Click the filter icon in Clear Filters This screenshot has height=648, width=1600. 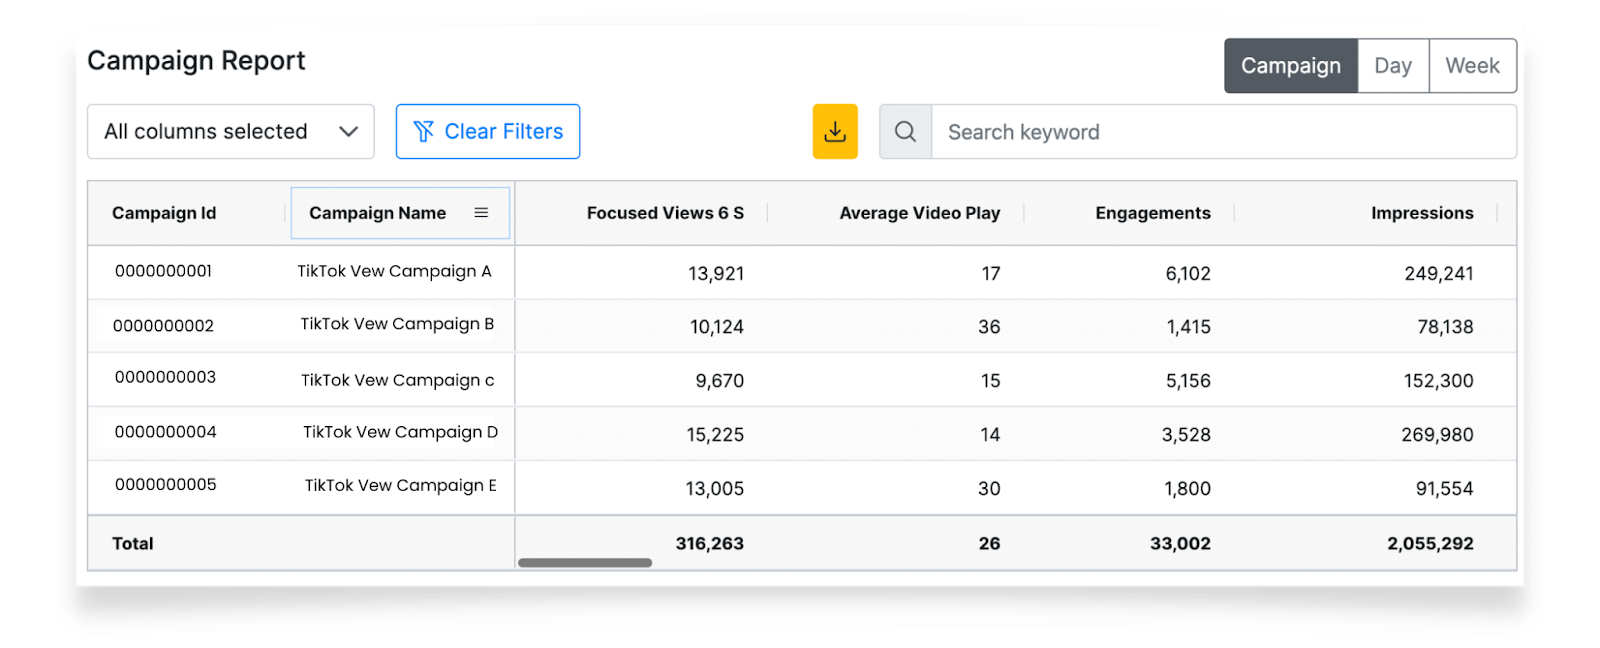coord(424,132)
